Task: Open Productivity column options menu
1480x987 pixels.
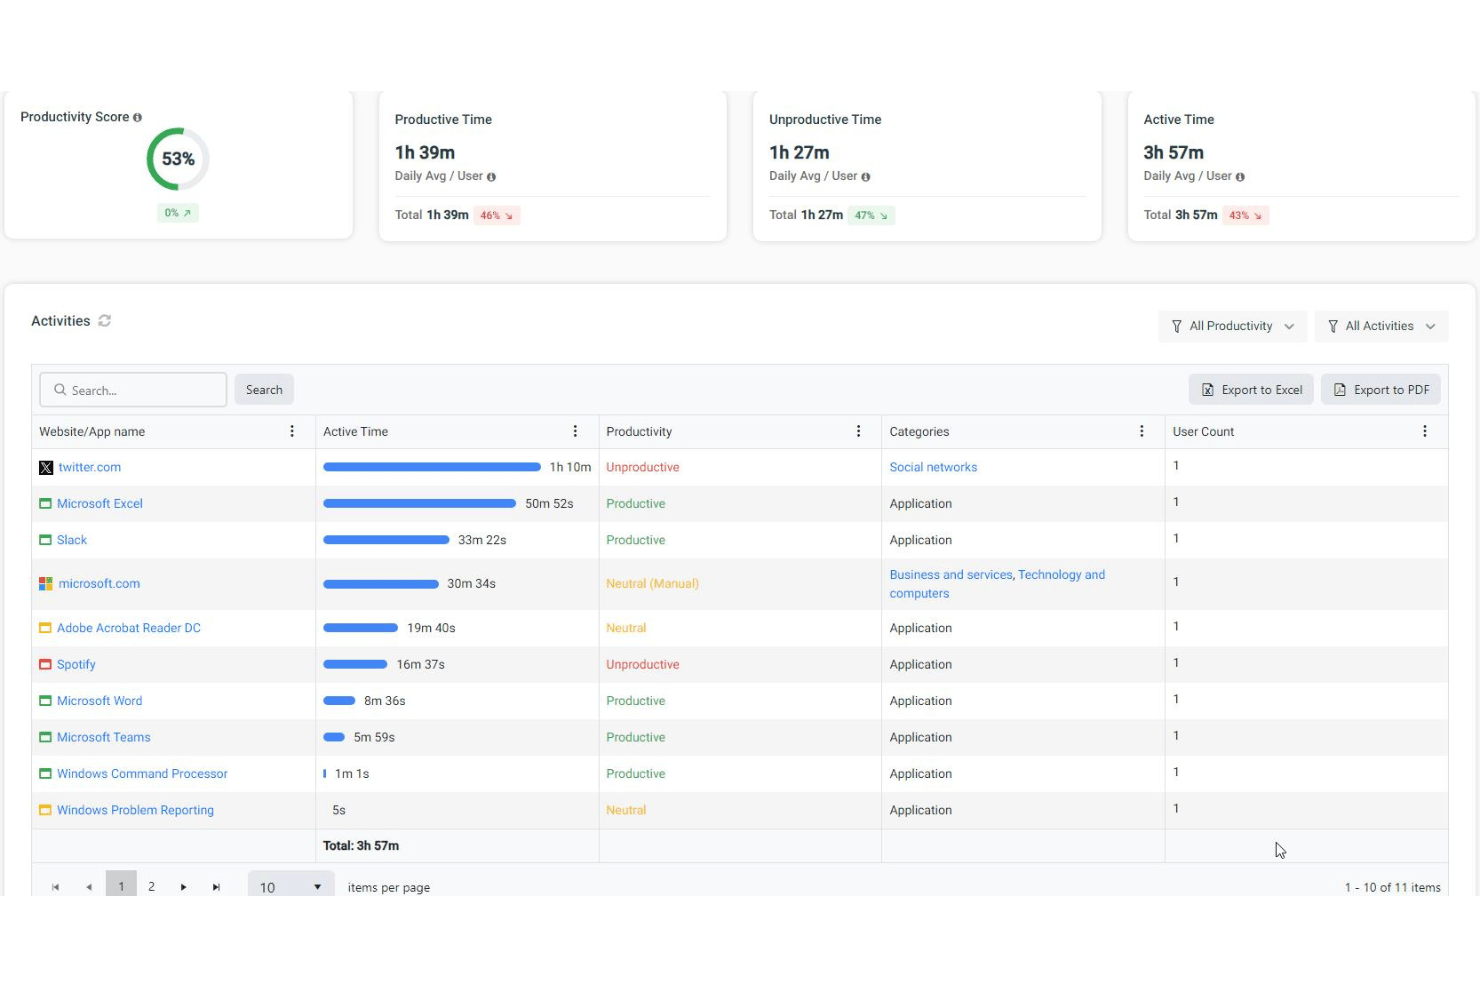Action: 858,431
